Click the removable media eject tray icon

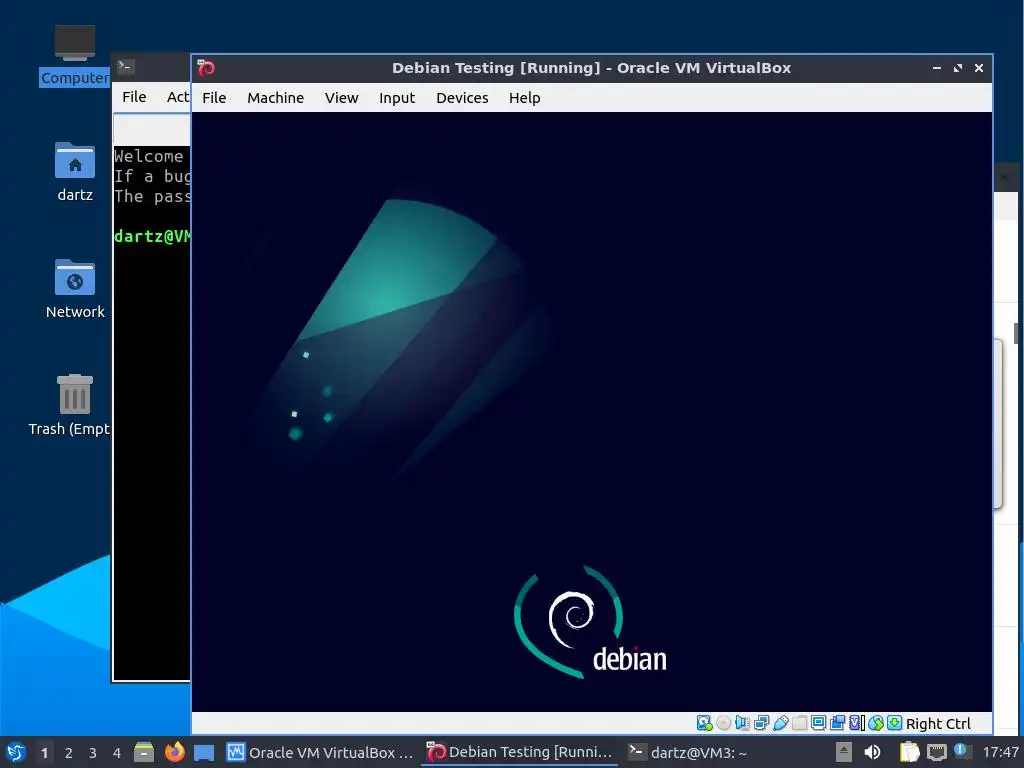[844, 752]
